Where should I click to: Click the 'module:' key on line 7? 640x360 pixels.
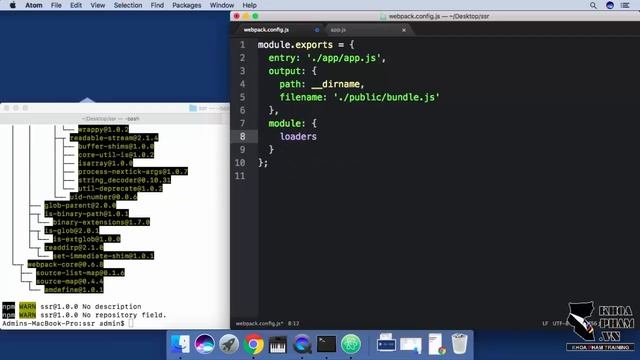(x=287, y=123)
